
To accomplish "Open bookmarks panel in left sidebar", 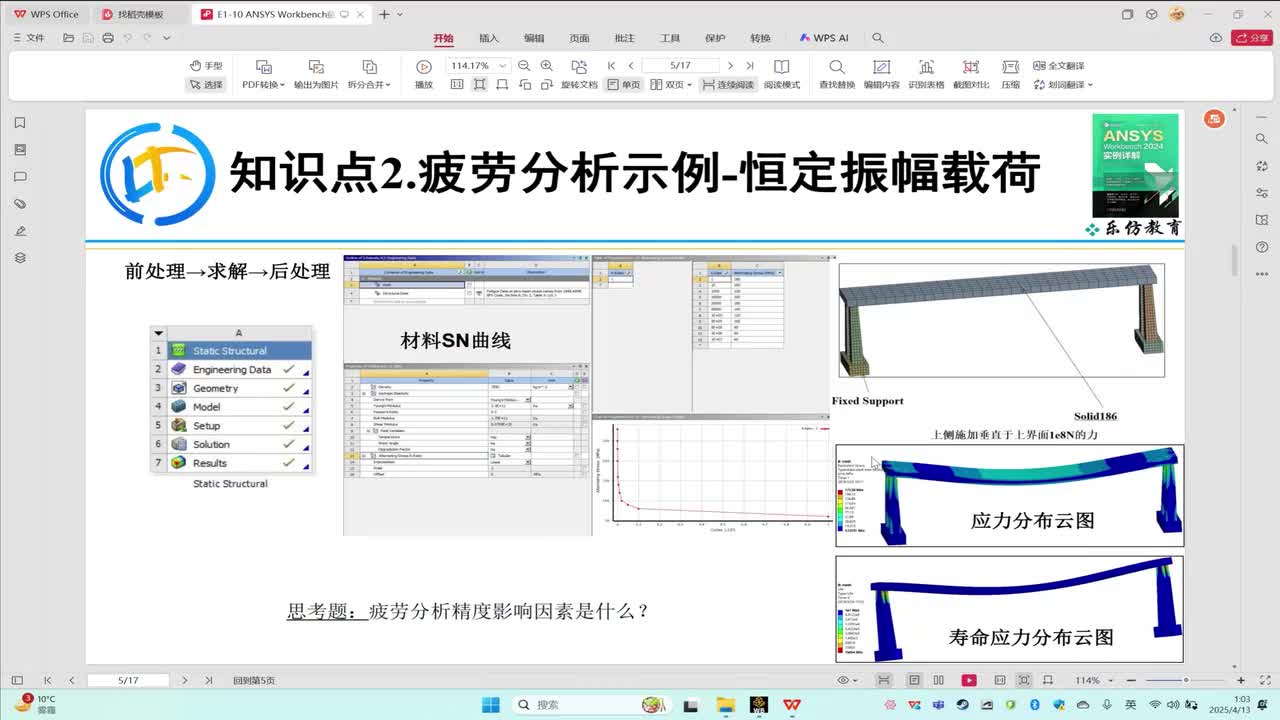I will (20, 123).
